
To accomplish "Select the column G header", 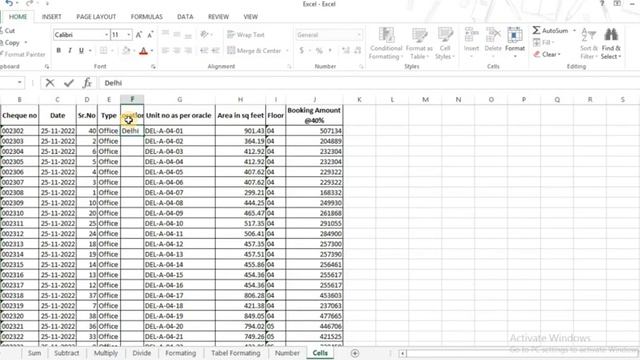I will (x=180, y=100).
